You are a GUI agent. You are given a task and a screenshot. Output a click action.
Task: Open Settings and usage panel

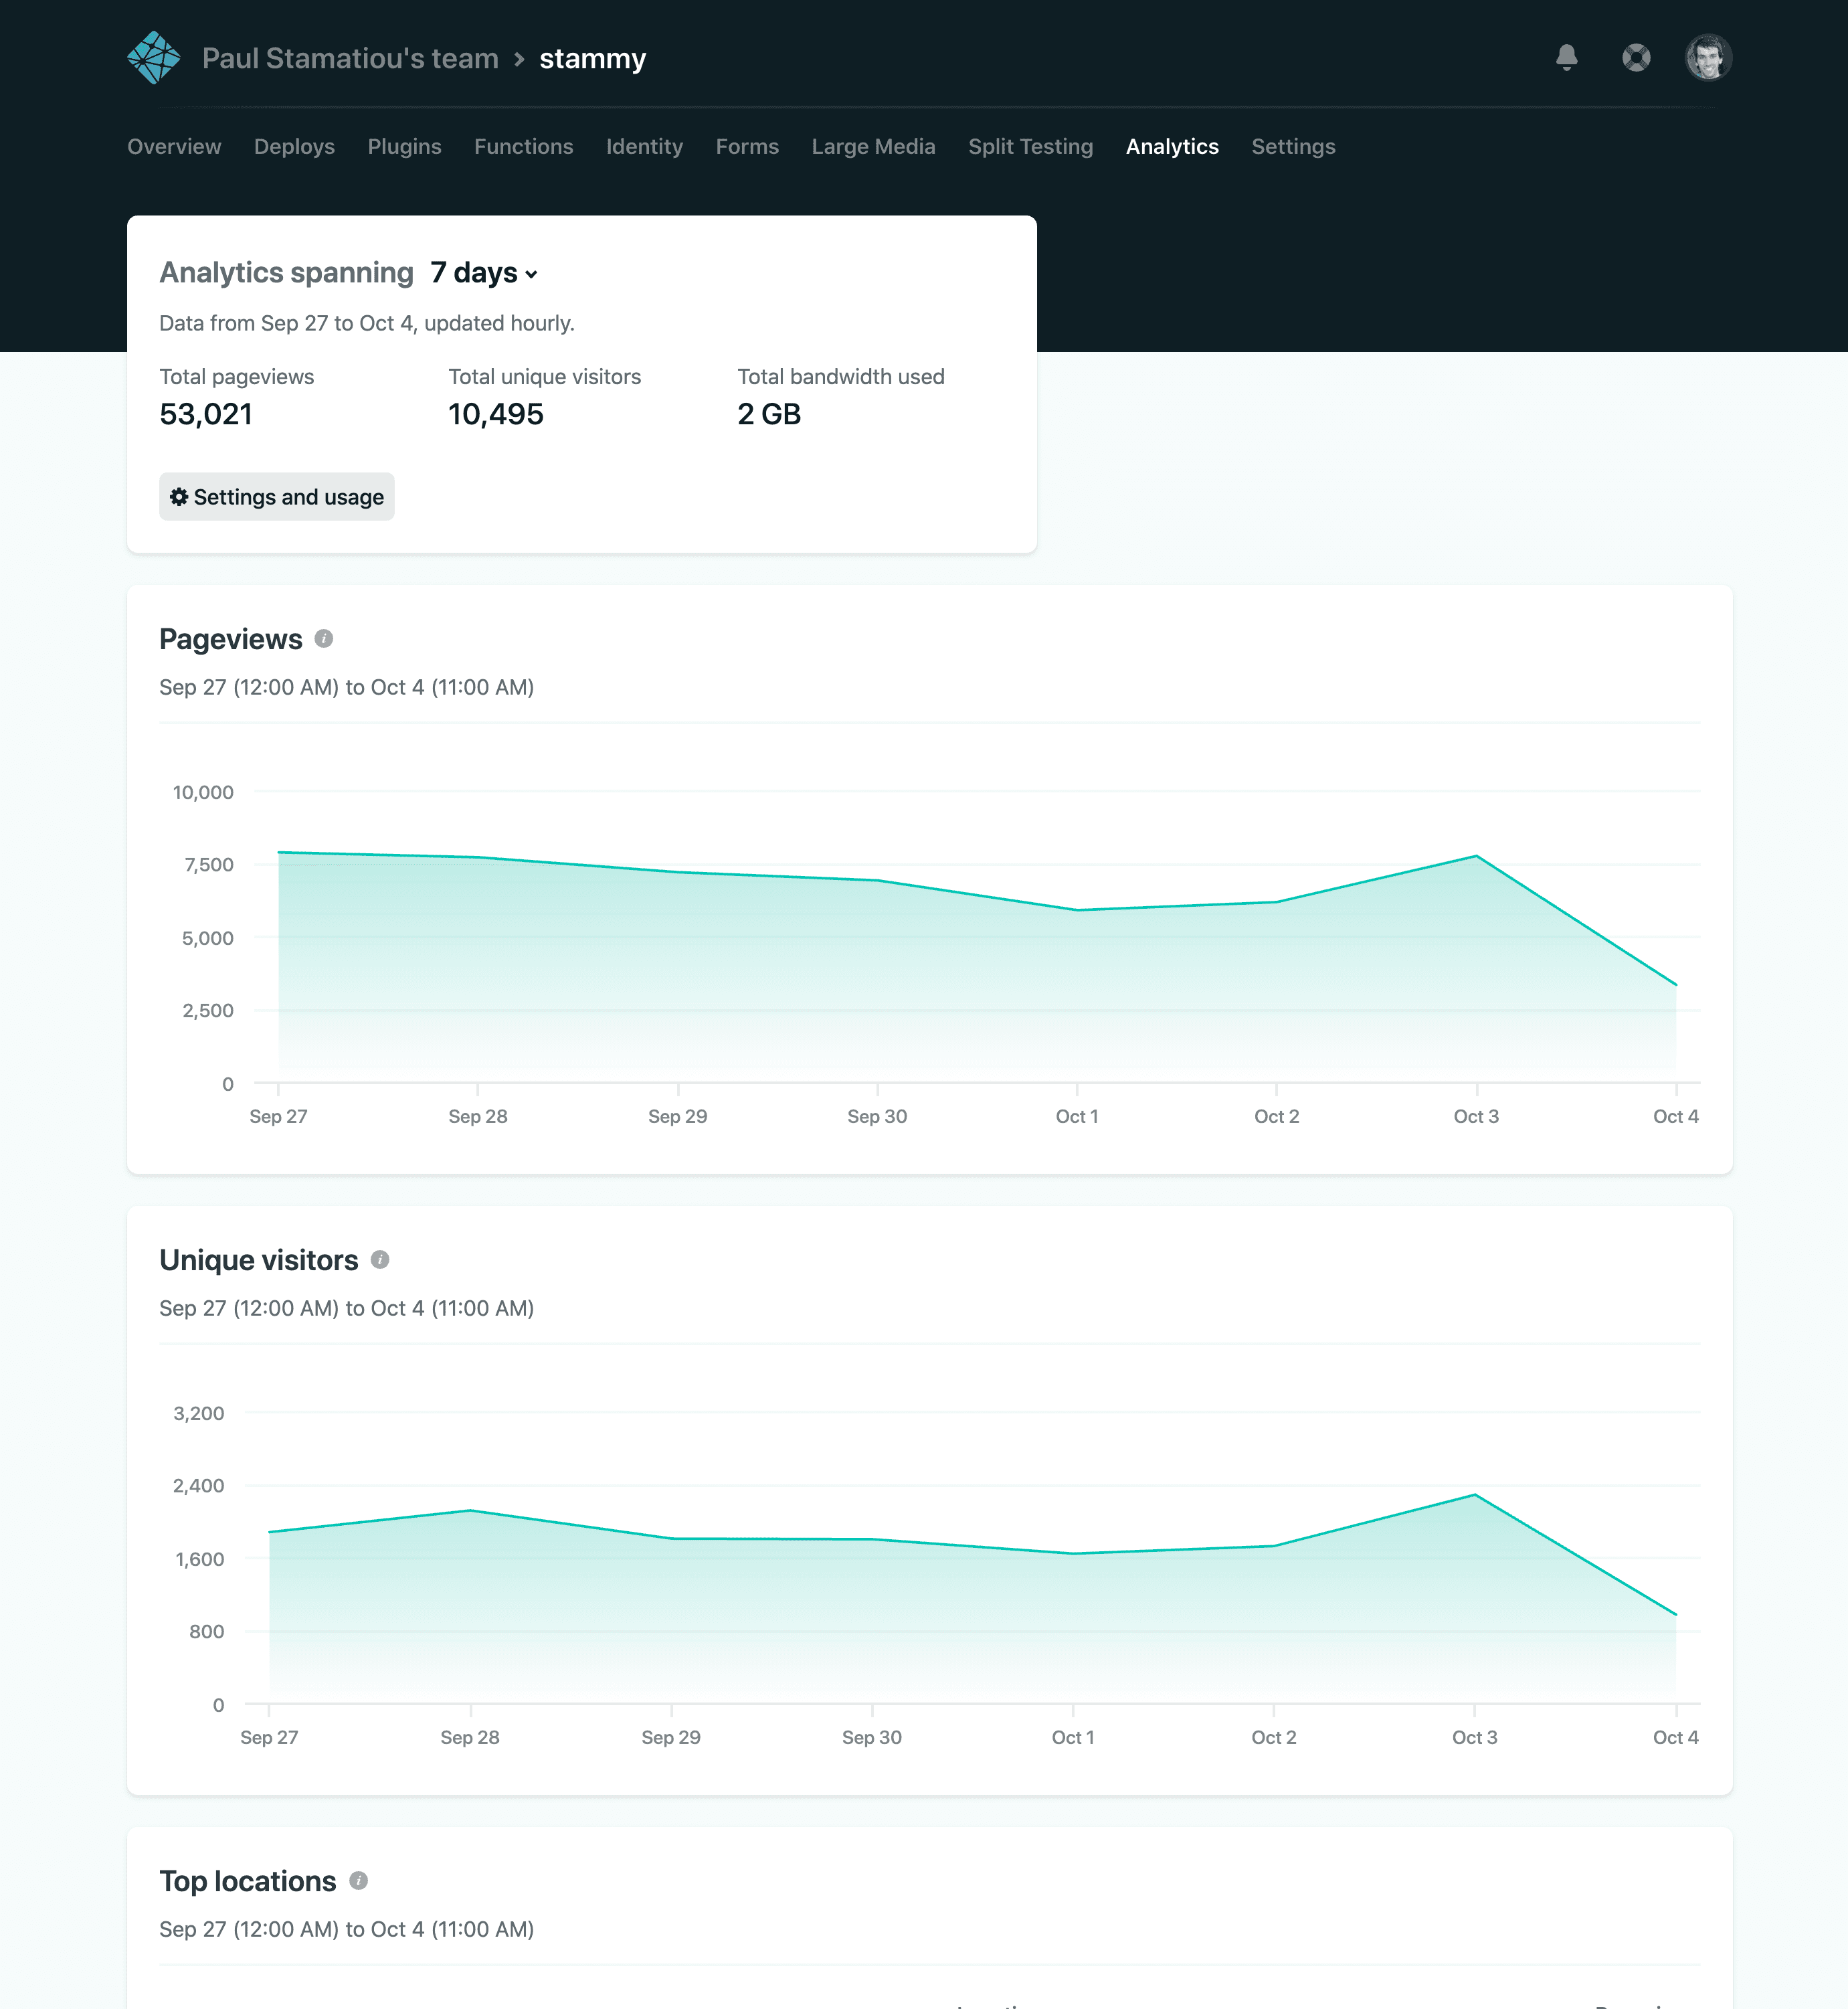click(x=276, y=495)
